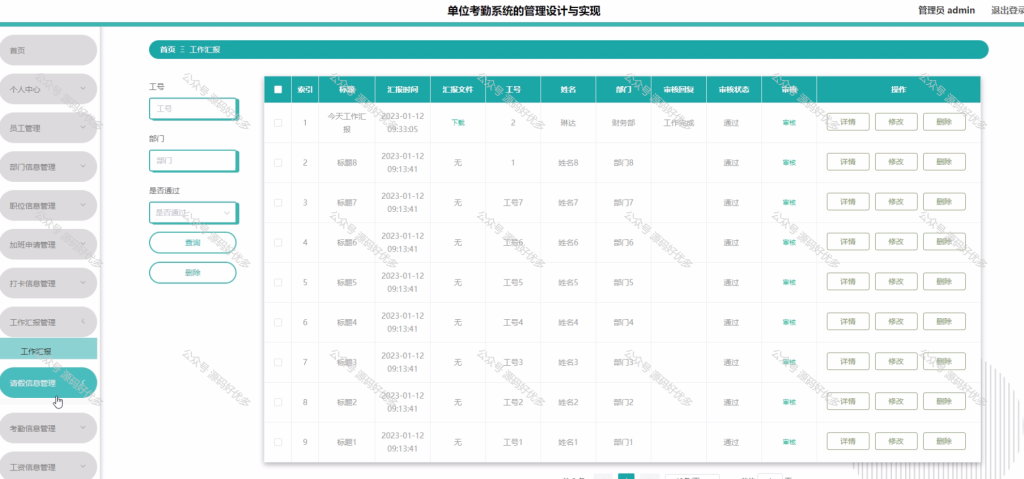
Task: Open the 工资信息管理 sidebar menu
Action: 48,467
